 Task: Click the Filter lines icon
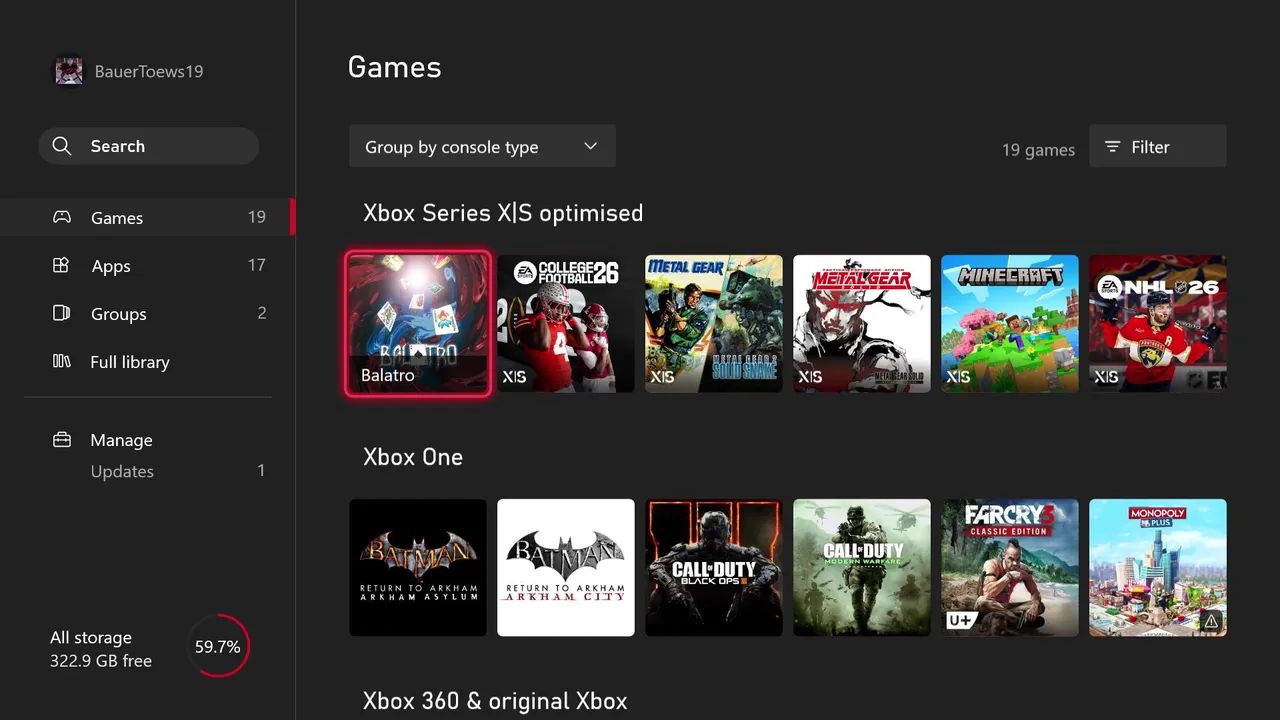1112,147
